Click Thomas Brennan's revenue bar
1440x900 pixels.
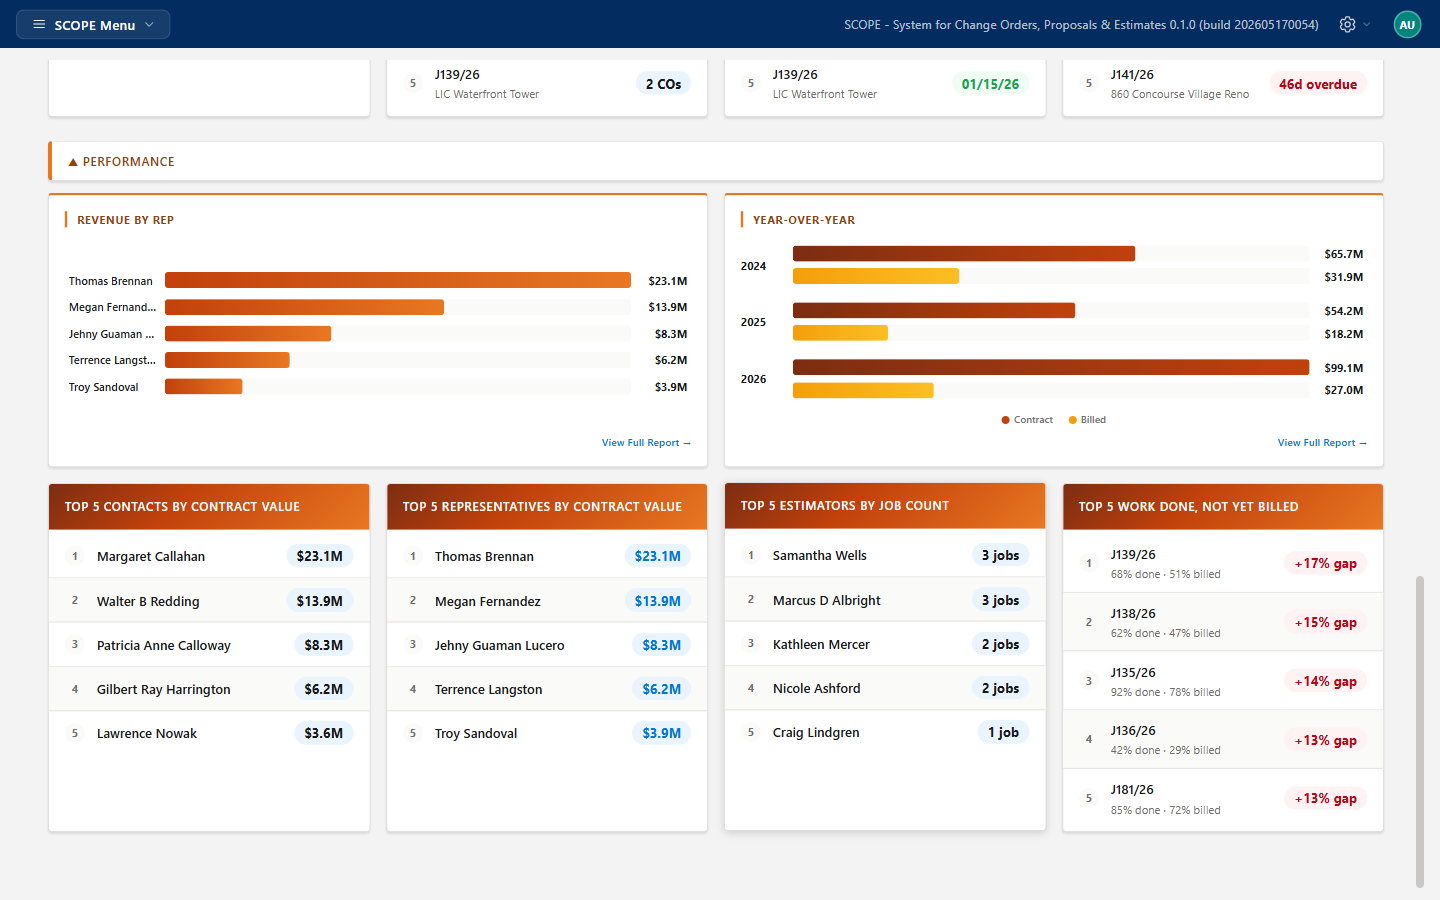coord(398,280)
